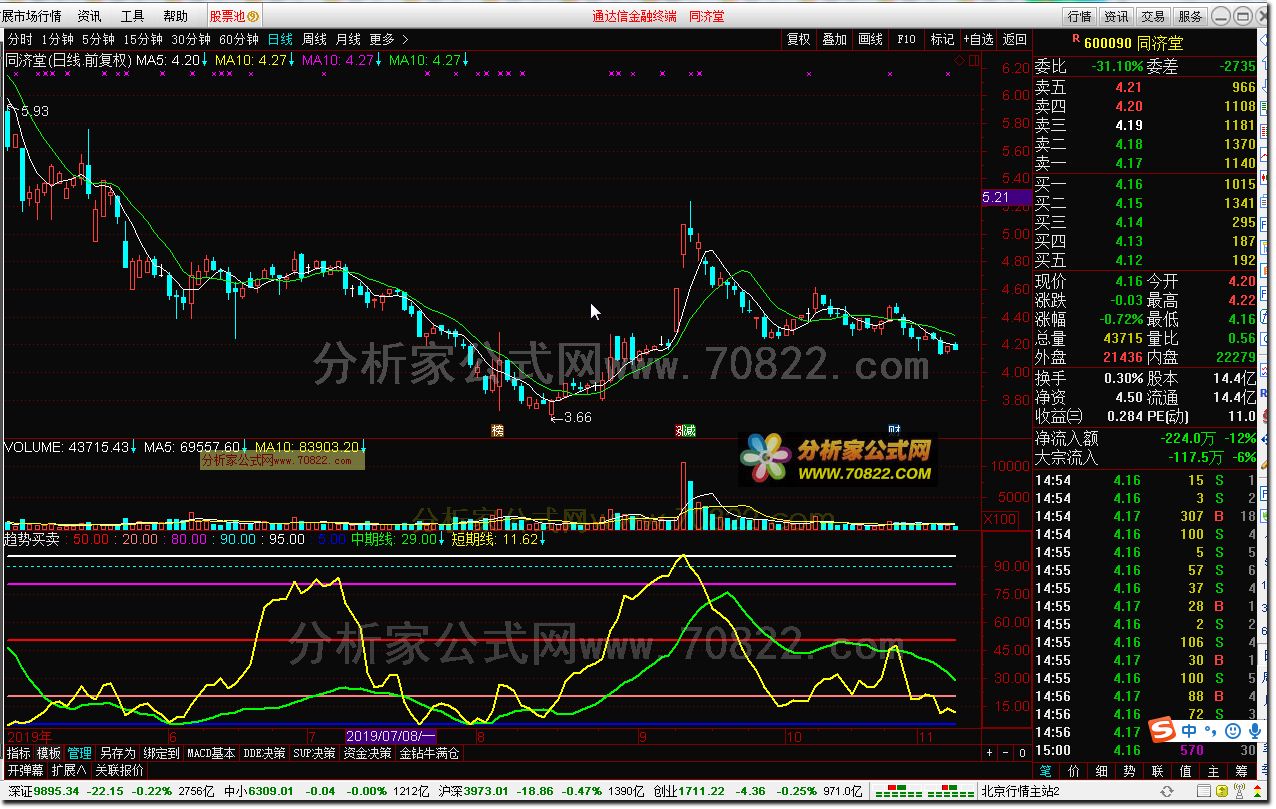Expand the 更多 periods menu
The width and height of the screenshot is (1276, 809).
389,39
